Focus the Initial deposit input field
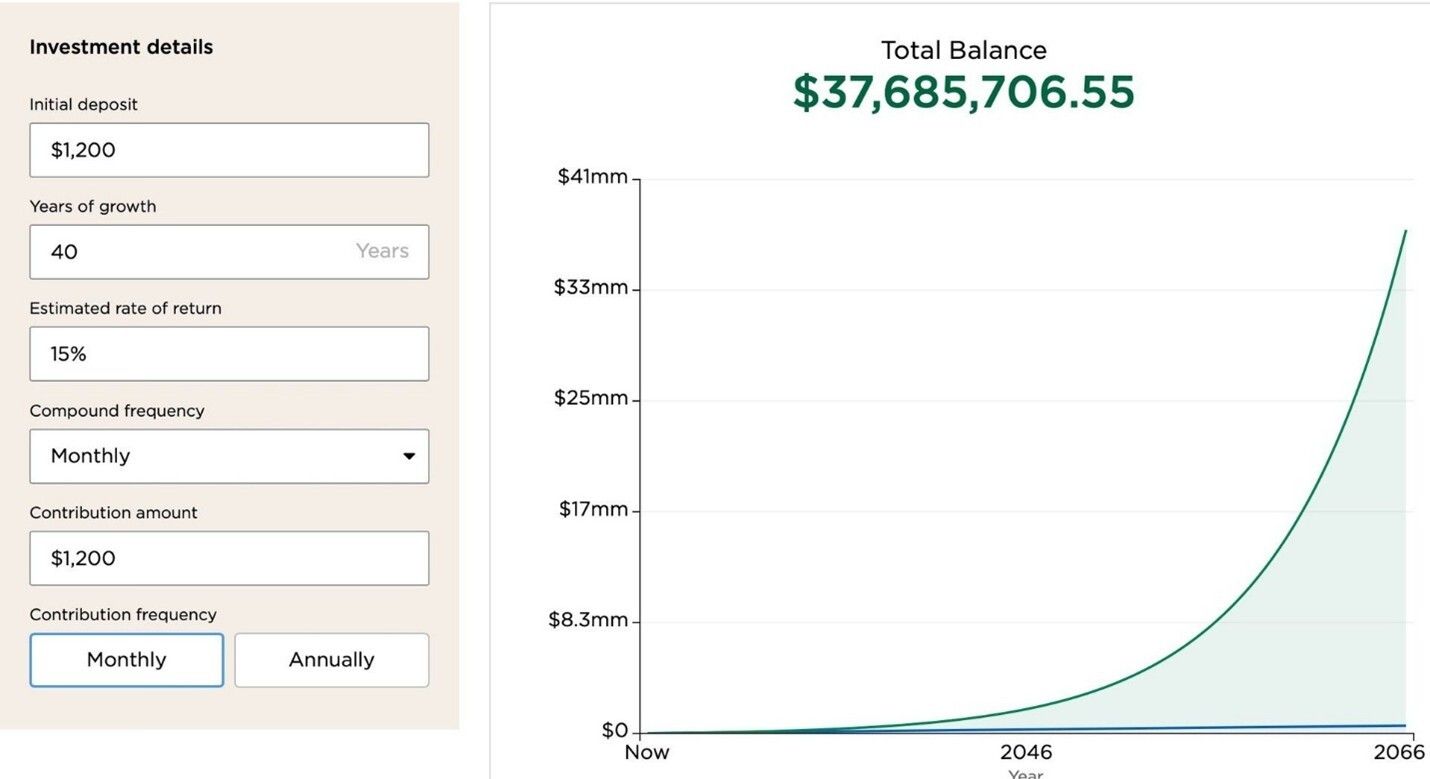Image resolution: width=1430 pixels, height=779 pixels. (229, 150)
